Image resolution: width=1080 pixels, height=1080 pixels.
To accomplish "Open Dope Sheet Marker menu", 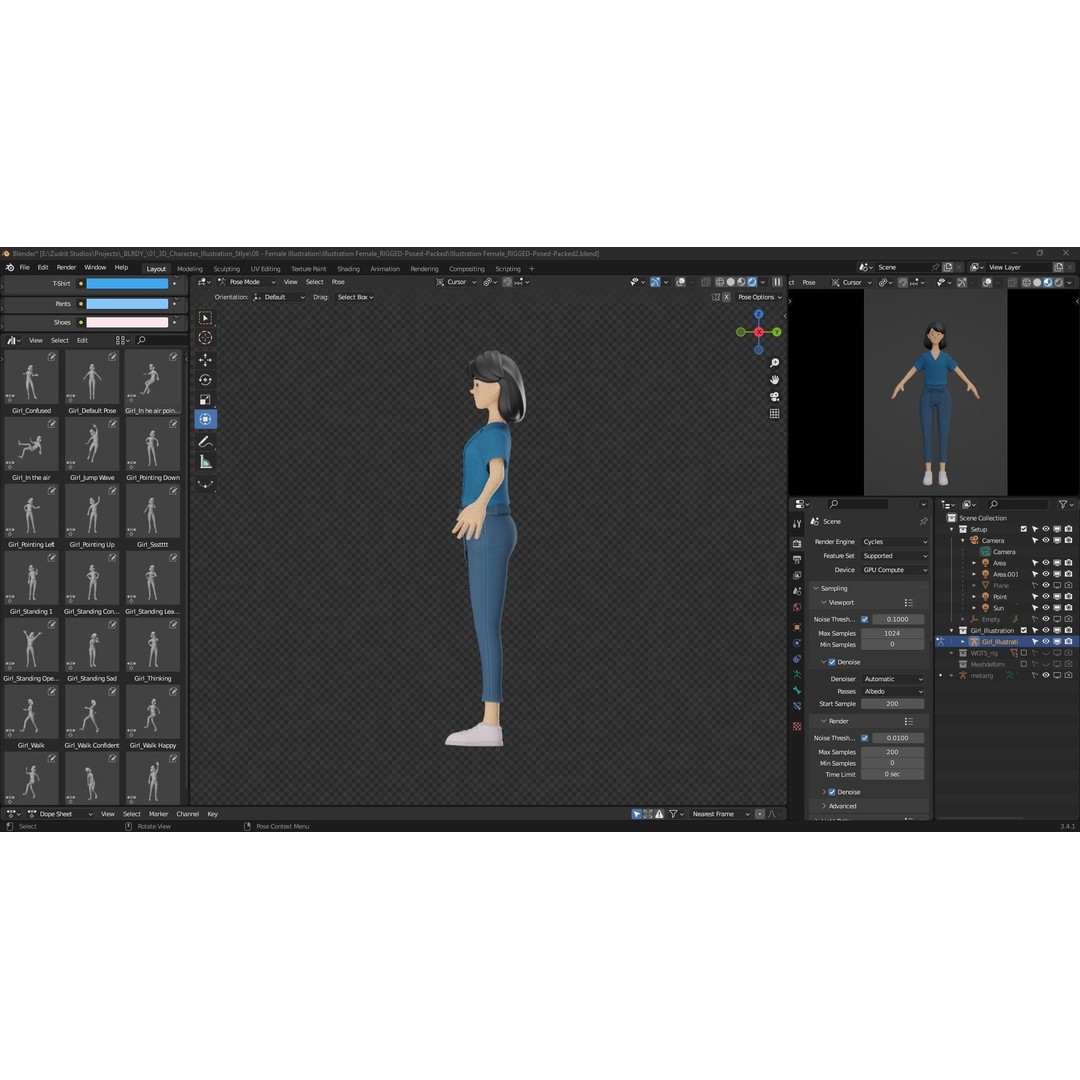I will [x=158, y=814].
